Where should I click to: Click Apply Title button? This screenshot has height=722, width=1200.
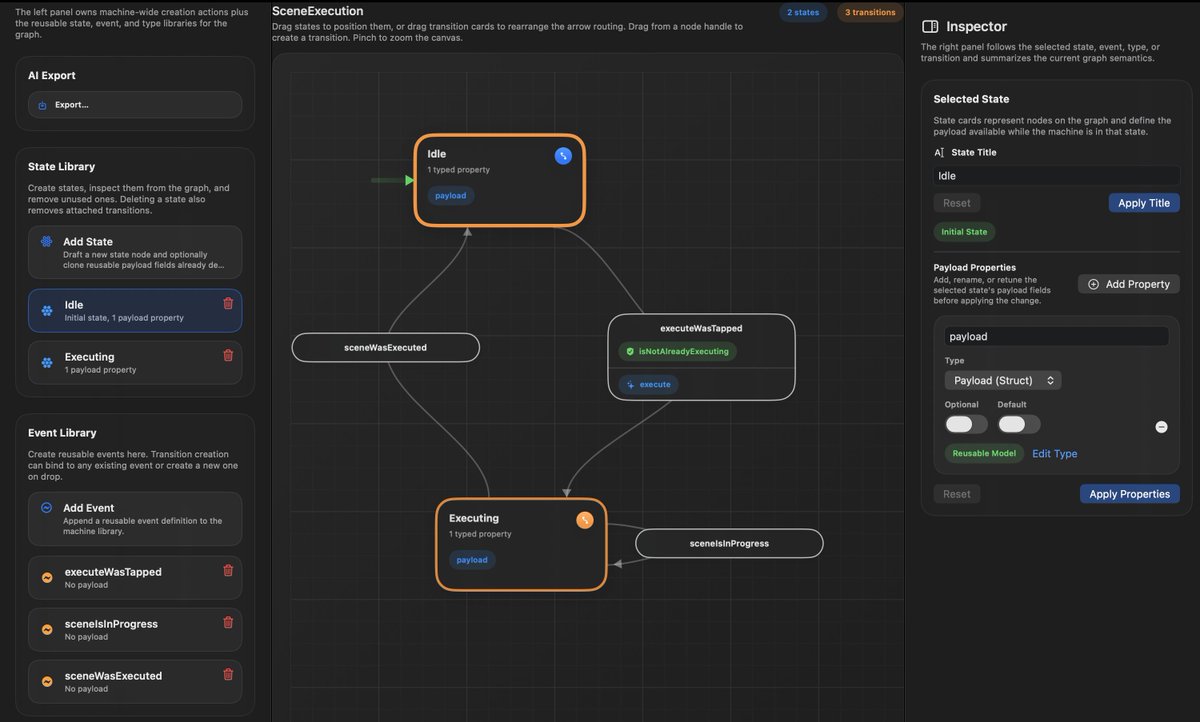click(1144, 203)
